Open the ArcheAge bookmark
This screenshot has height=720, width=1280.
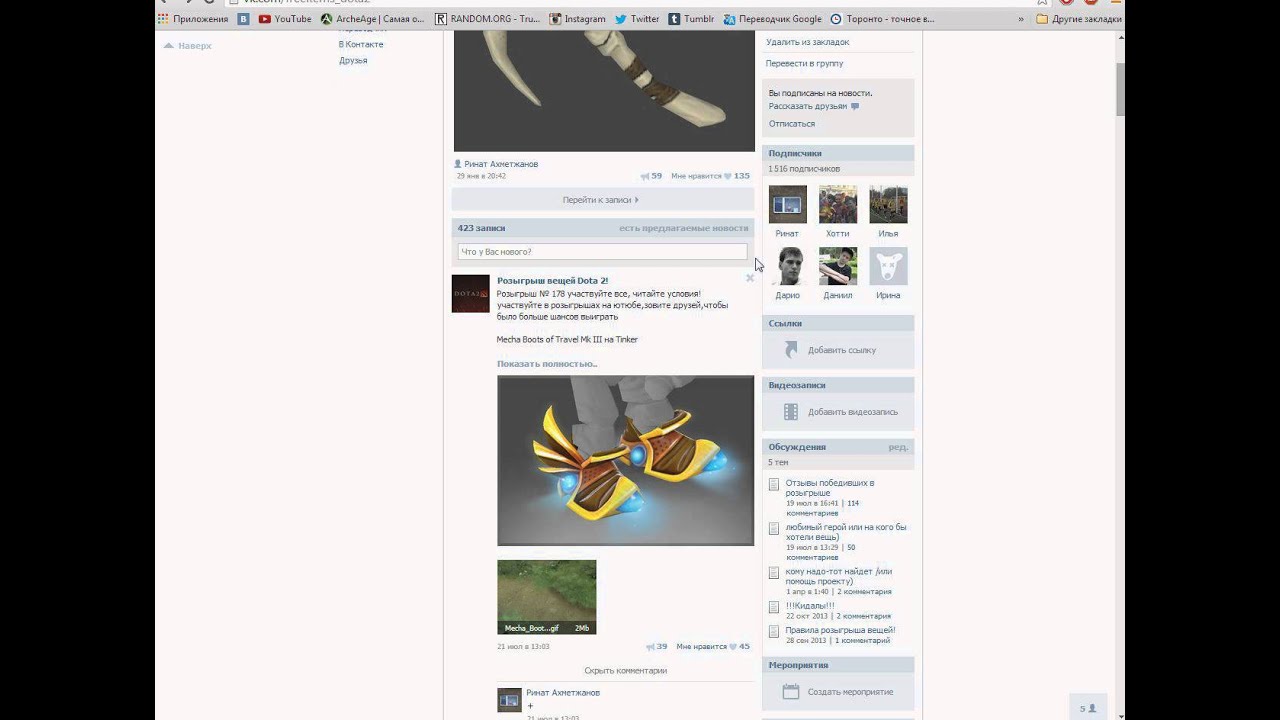pyautogui.click(x=372, y=19)
